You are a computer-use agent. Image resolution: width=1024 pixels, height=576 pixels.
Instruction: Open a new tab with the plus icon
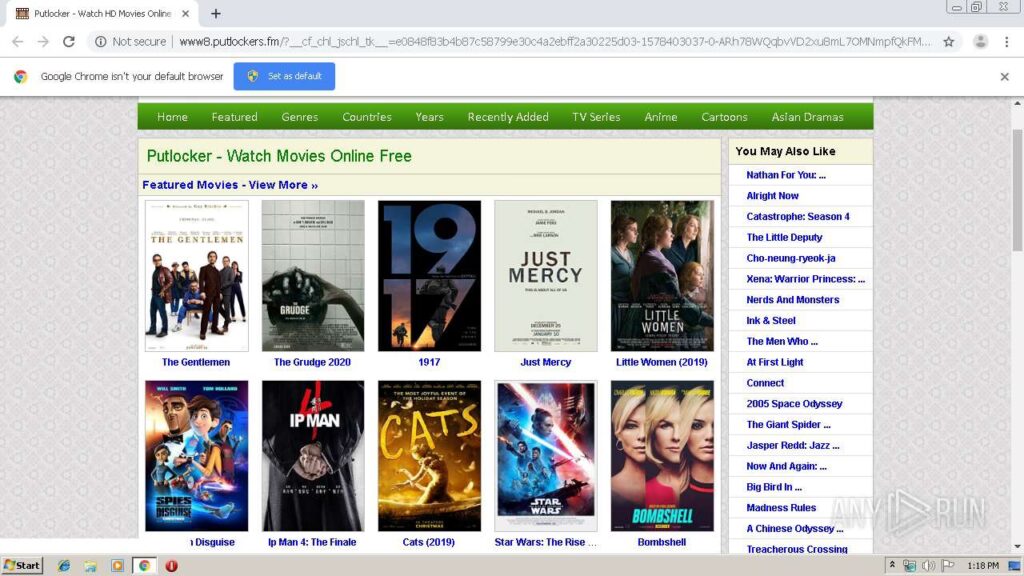pos(215,14)
